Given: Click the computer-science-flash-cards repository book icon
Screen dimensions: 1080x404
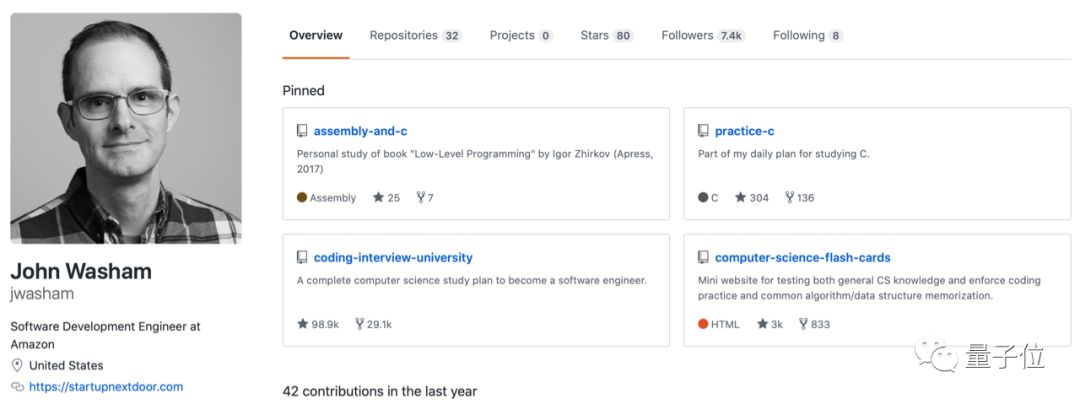Looking at the screenshot, I should coord(703,257).
